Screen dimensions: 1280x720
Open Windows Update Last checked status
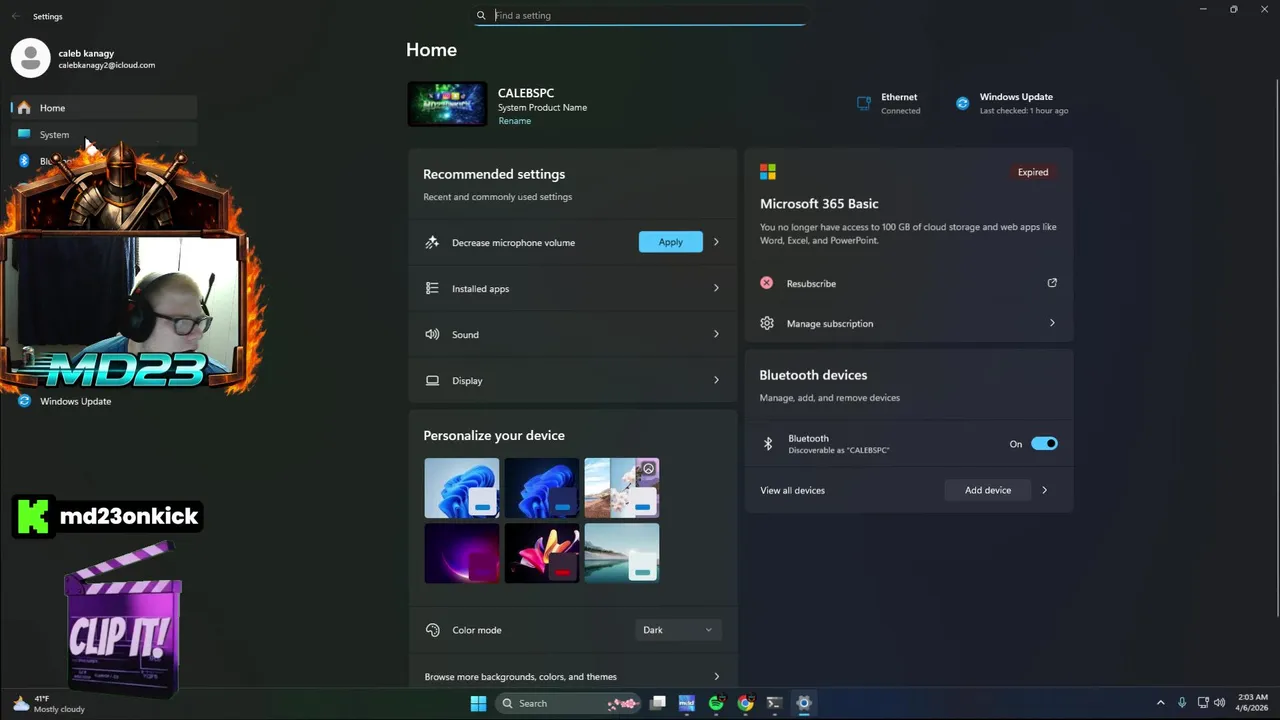point(1012,104)
